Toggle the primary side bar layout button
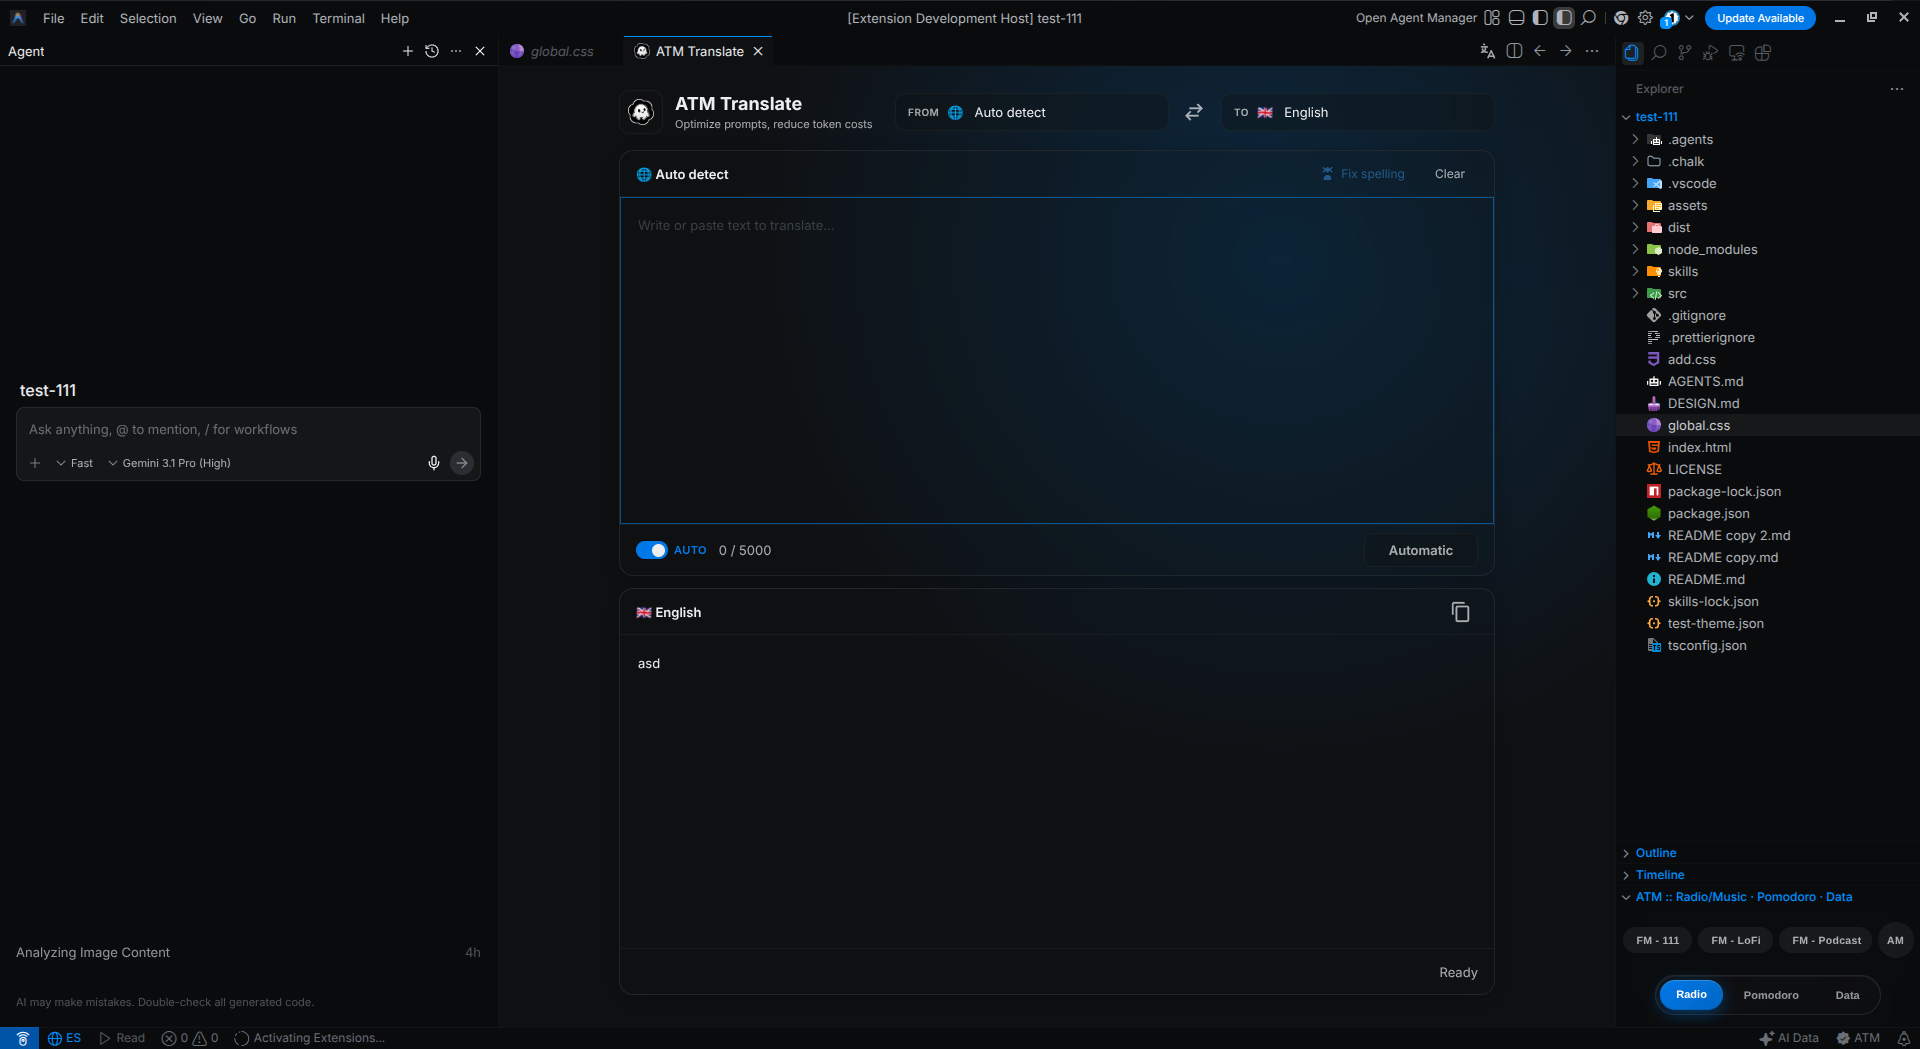 click(x=1540, y=18)
